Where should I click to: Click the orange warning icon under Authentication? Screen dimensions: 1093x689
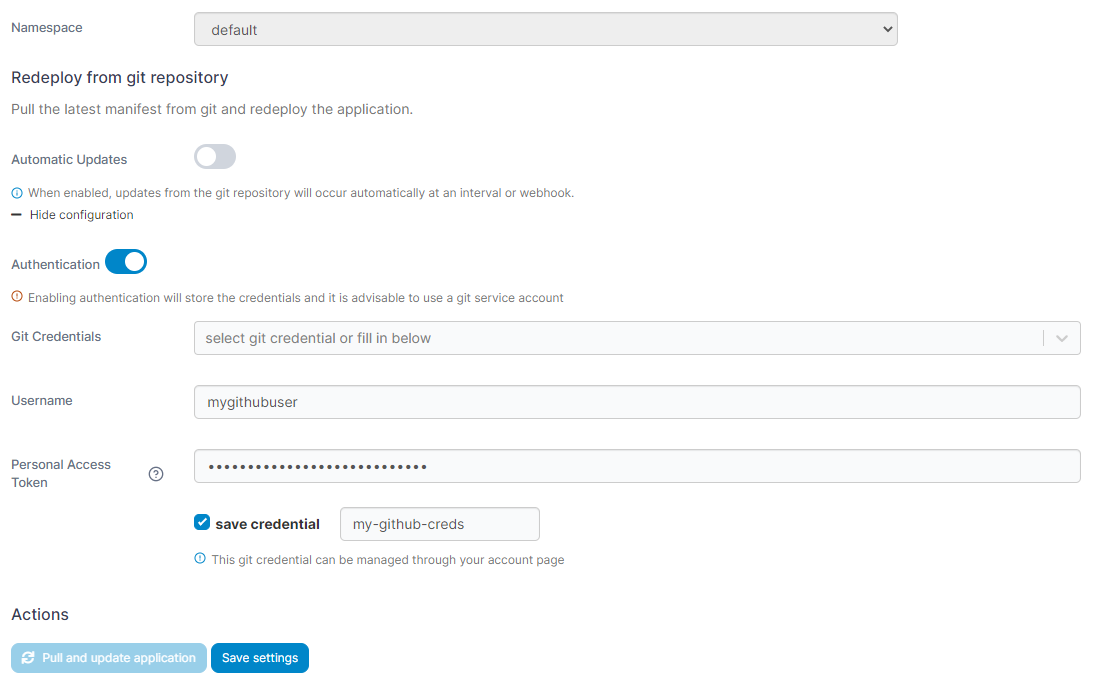(x=16, y=297)
